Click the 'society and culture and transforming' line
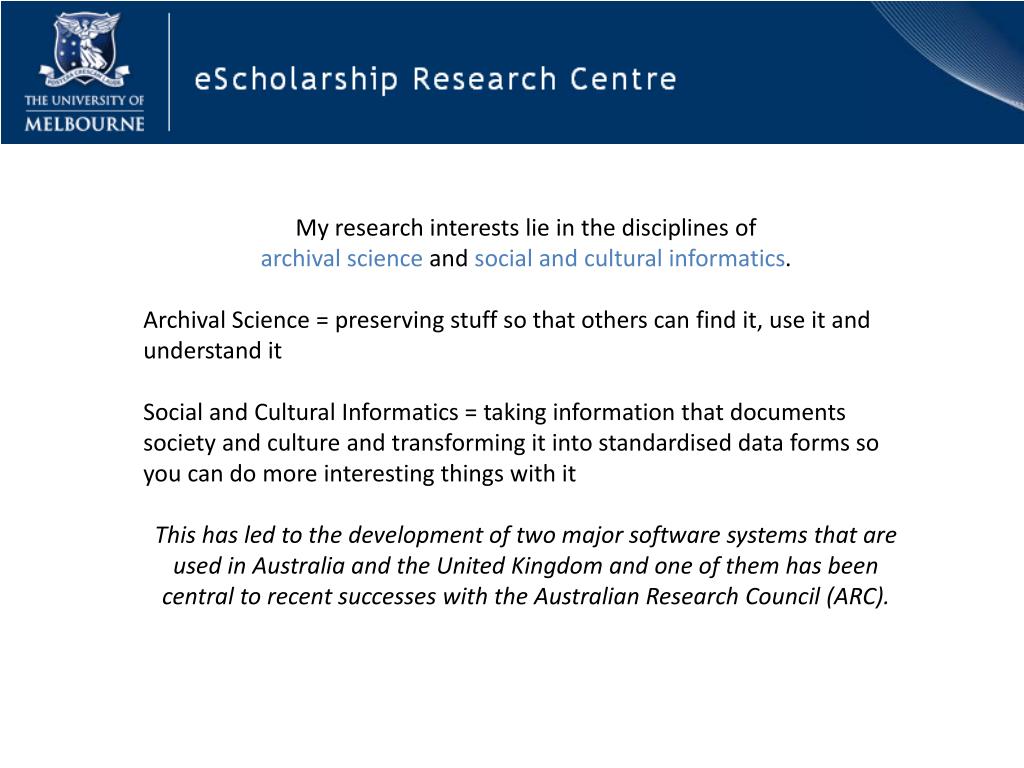This screenshot has width=1024, height=768. point(511,443)
